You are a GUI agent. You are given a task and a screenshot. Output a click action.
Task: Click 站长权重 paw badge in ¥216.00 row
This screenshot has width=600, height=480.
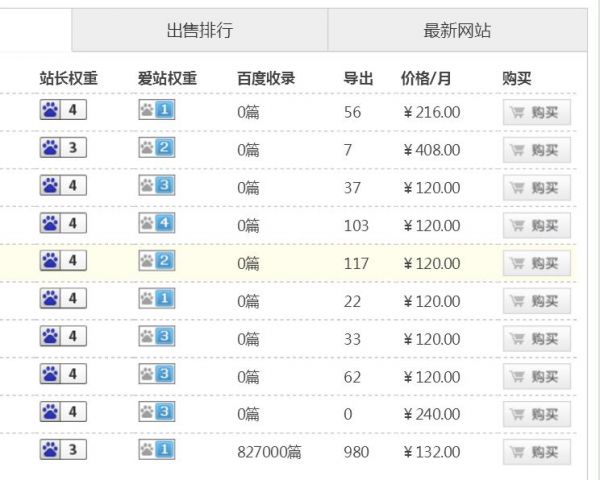tap(63, 111)
